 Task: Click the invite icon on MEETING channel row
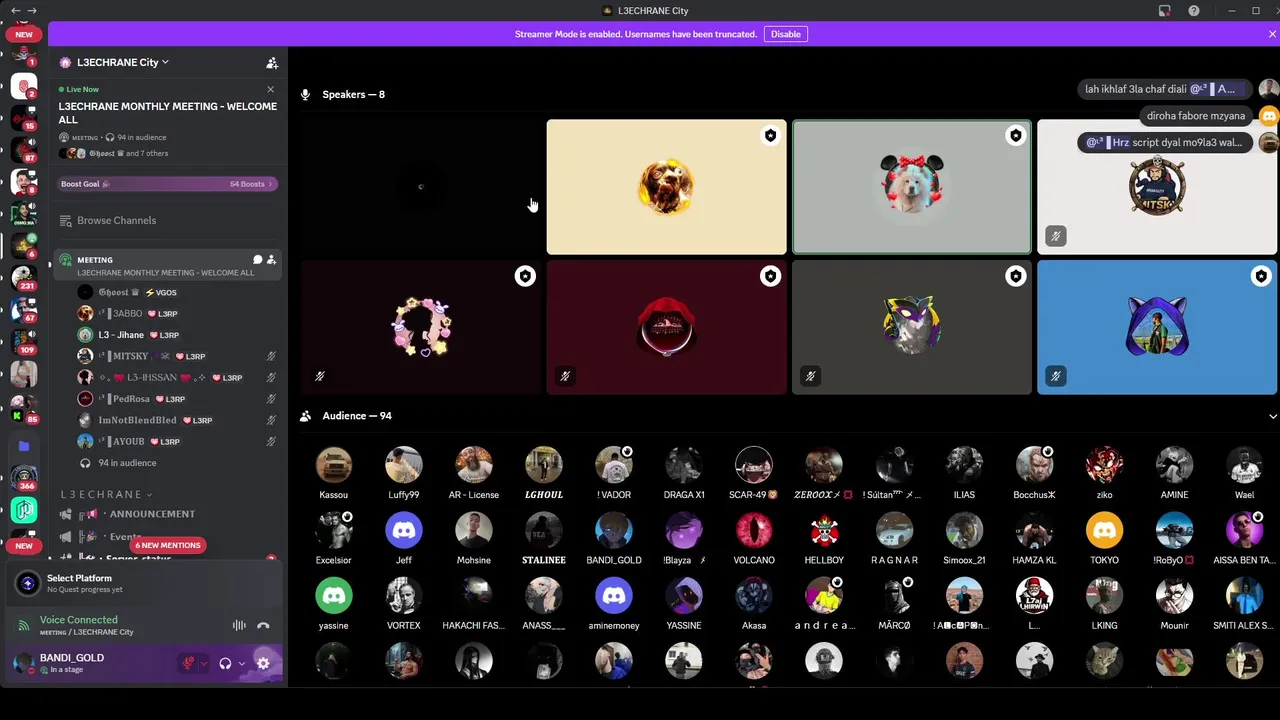click(x=271, y=260)
